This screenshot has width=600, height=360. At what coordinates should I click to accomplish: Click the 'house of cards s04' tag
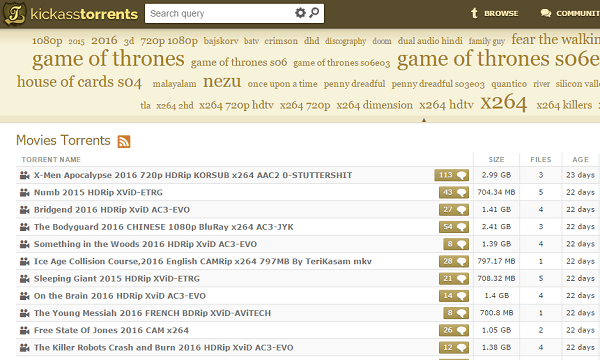(x=79, y=82)
